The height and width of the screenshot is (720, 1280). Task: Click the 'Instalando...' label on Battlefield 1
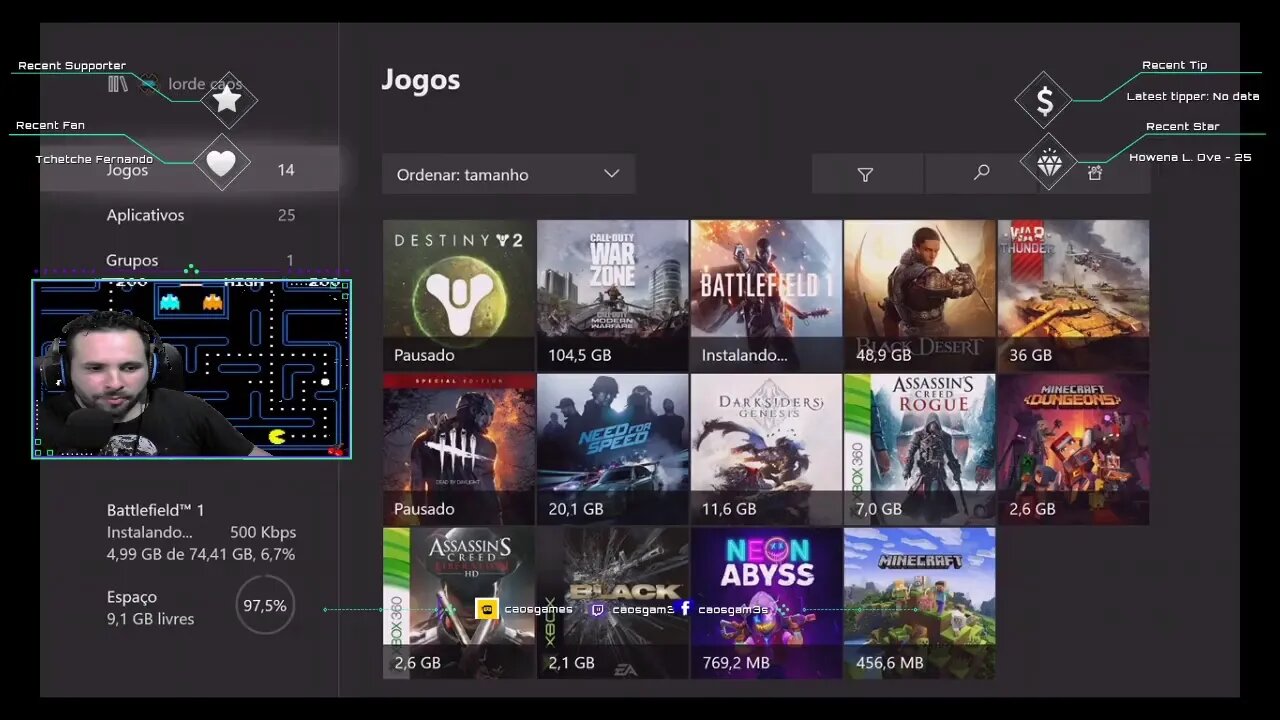(x=745, y=355)
